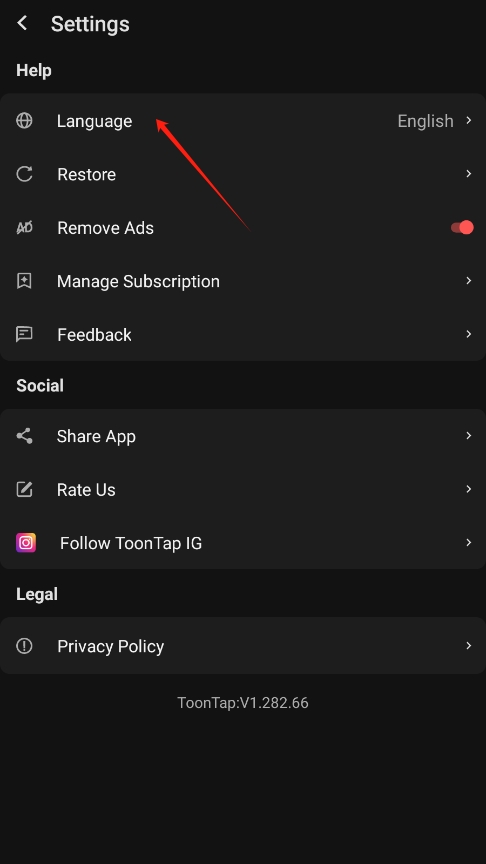Toggle the Remove Ads switch
The height and width of the screenshot is (864, 486).
[462, 227]
